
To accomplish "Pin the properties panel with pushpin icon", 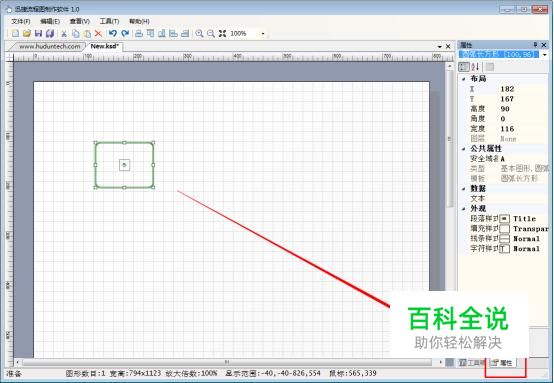I will tap(535, 45).
